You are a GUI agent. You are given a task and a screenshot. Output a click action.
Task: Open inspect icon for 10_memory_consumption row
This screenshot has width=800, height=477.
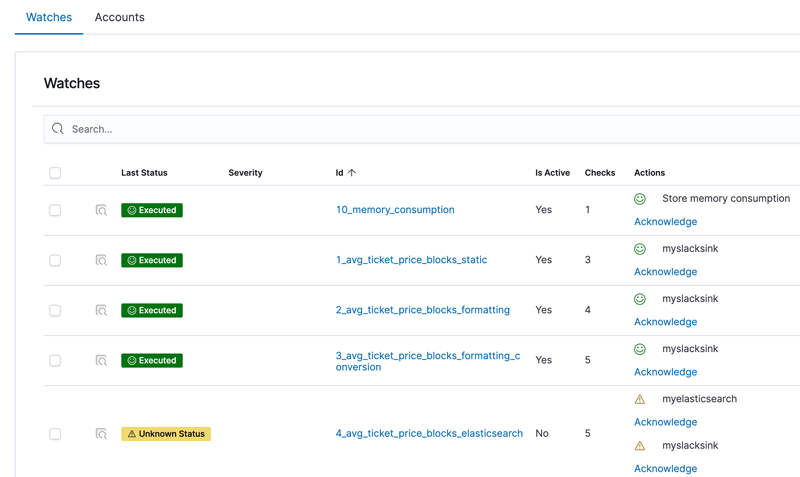[x=101, y=210]
